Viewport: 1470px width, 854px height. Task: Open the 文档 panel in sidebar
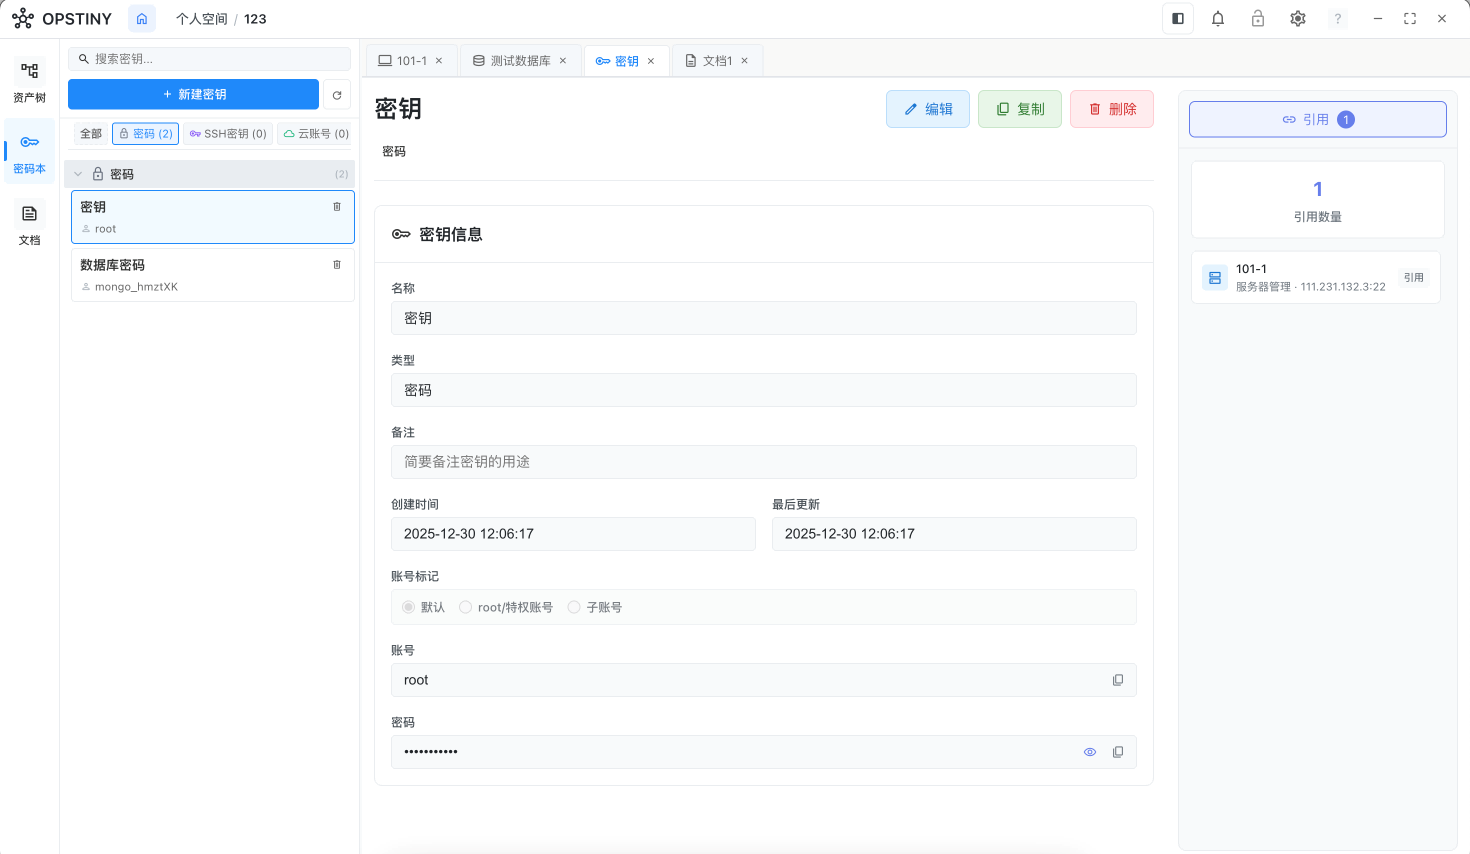click(29, 222)
